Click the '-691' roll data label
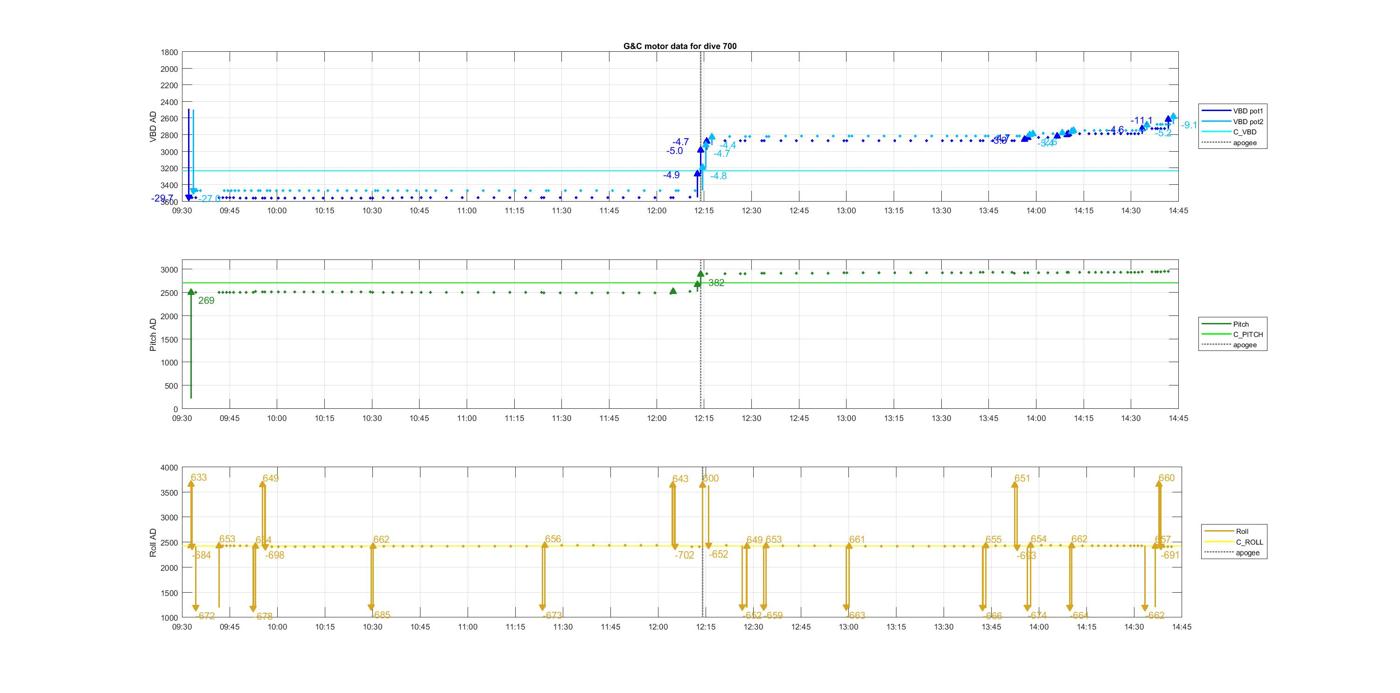Image resolution: width=1400 pixels, height=693 pixels. 1170,555
